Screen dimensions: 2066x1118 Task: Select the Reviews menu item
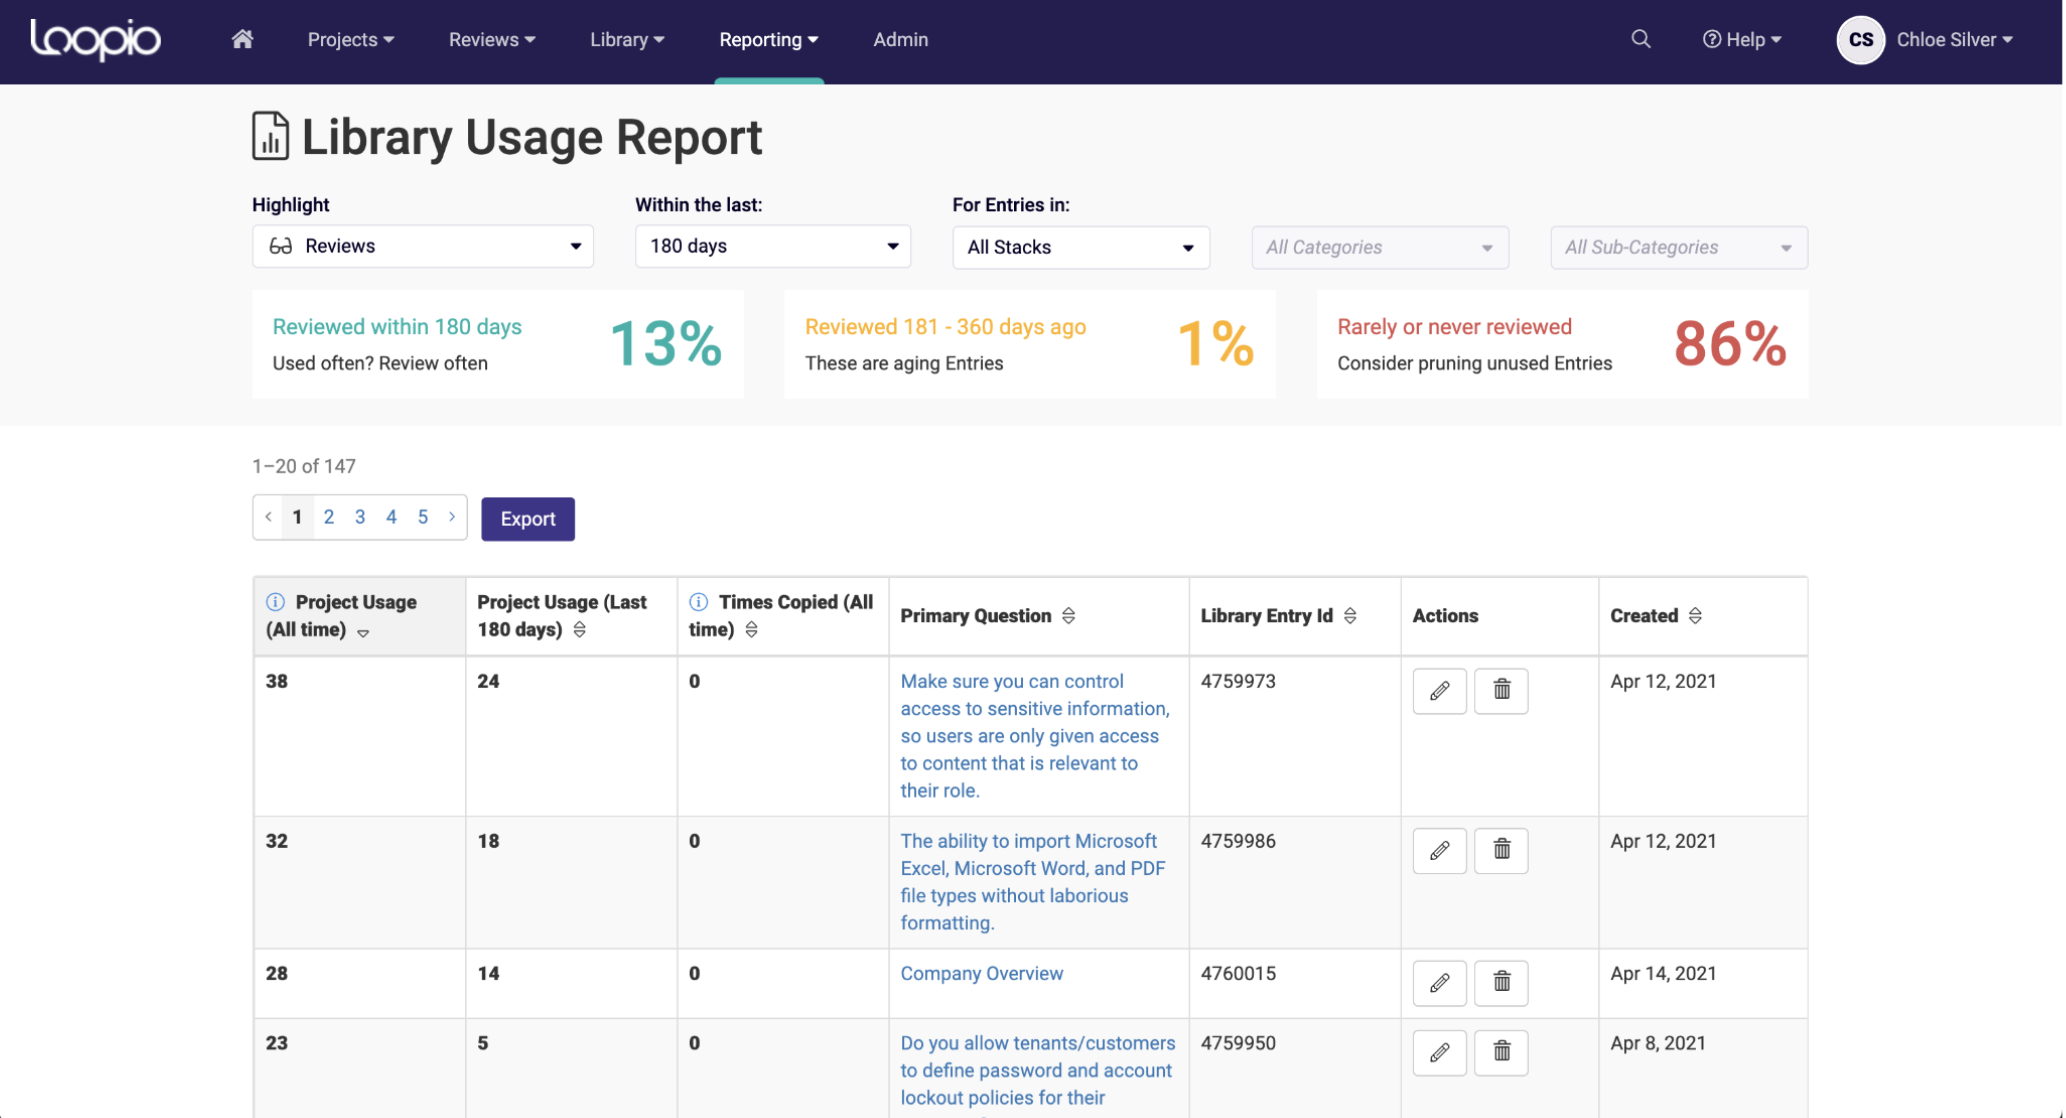pos(490,39)
